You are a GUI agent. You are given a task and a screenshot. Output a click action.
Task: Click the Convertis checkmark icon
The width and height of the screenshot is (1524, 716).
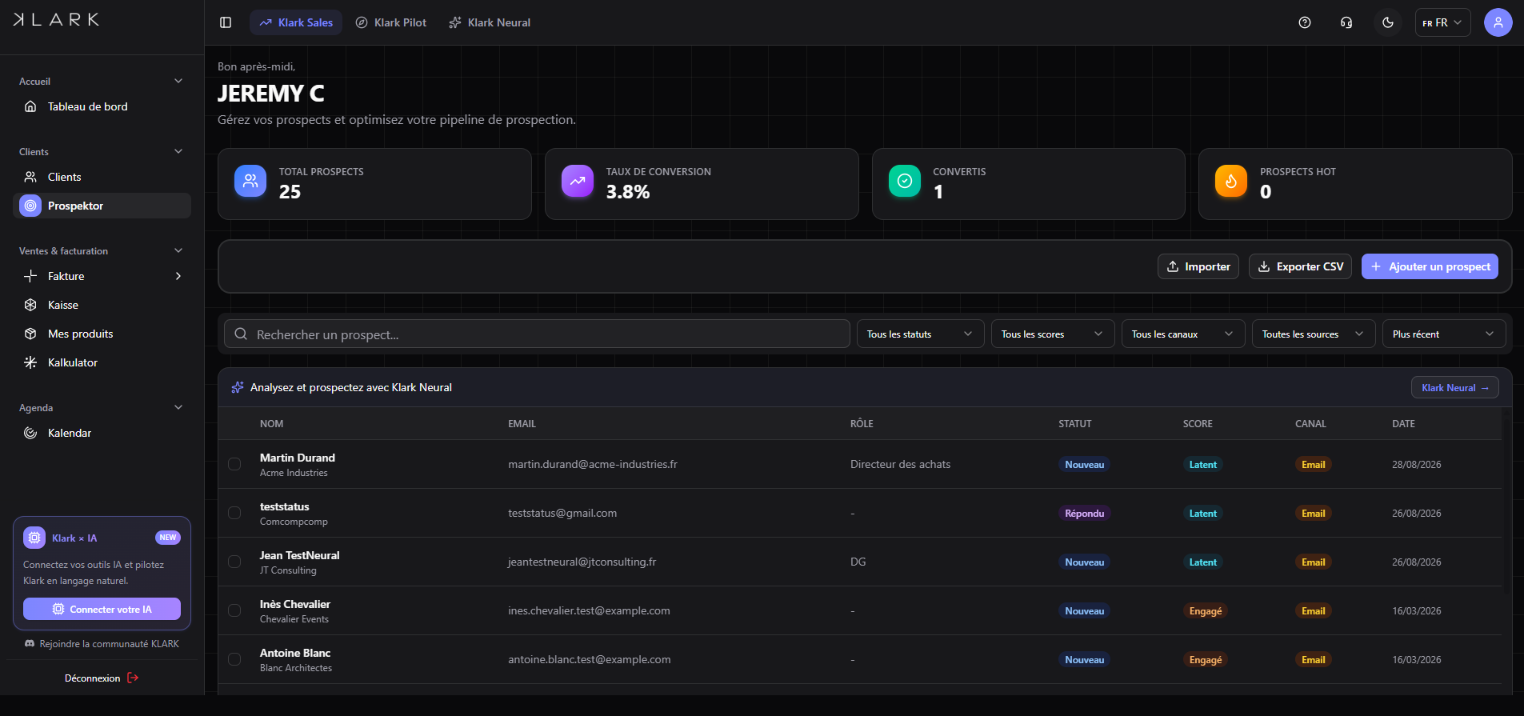904,181
